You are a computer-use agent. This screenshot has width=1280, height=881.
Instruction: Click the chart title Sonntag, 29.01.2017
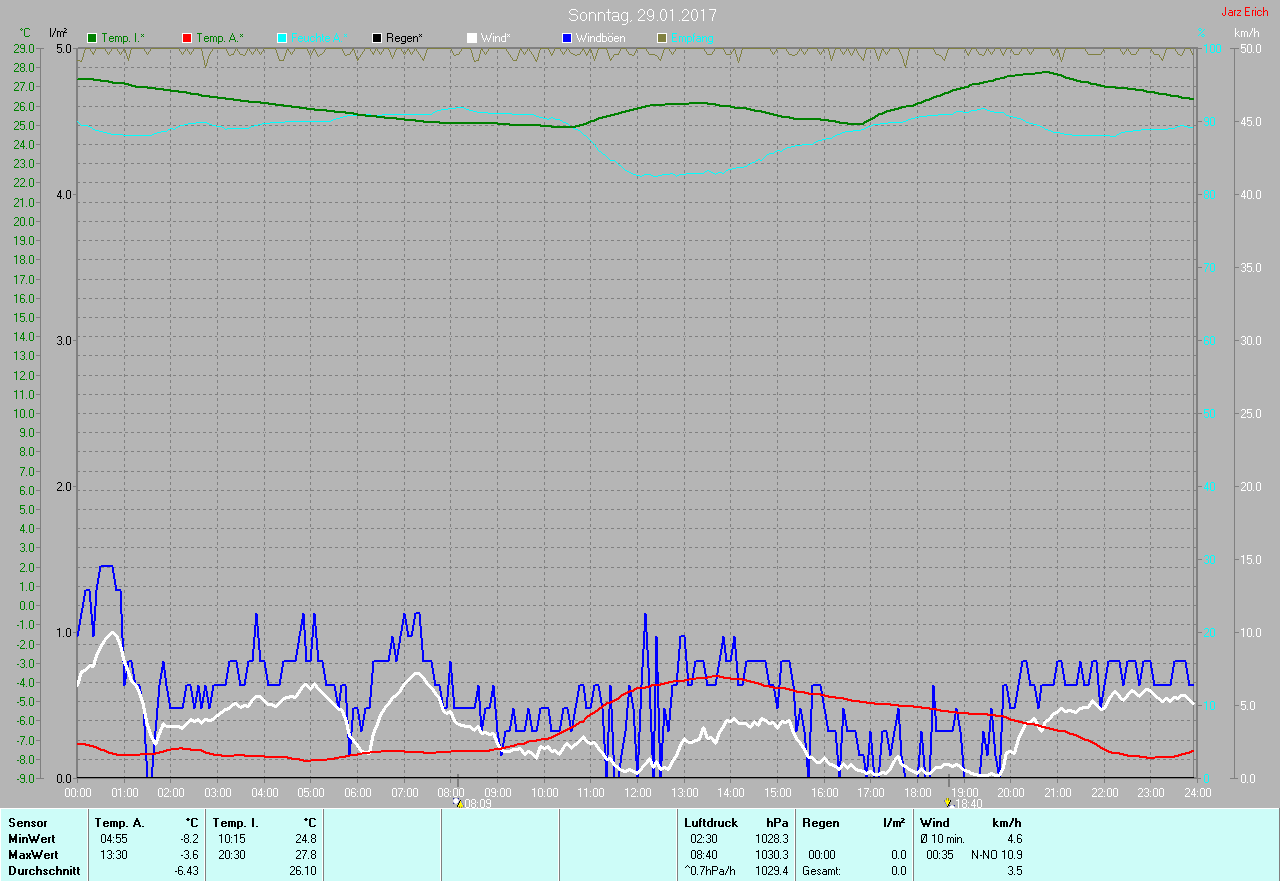(642, 15)
